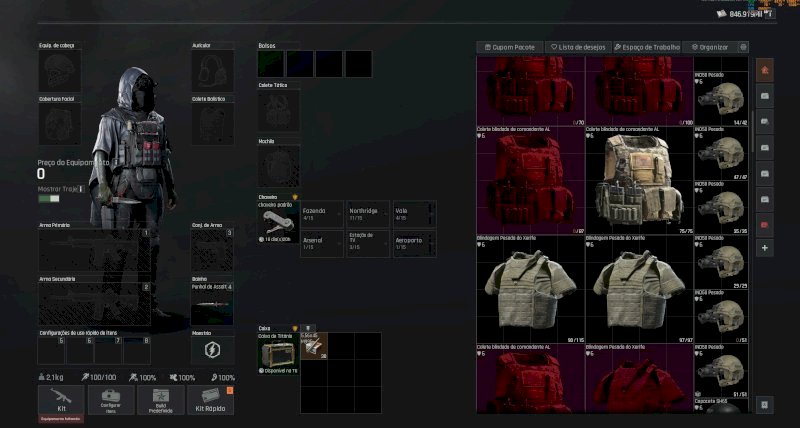Select Blindagem Pesada do Xerife 98/115
Viewport: 800px width, 428px height.
(531, 289)
